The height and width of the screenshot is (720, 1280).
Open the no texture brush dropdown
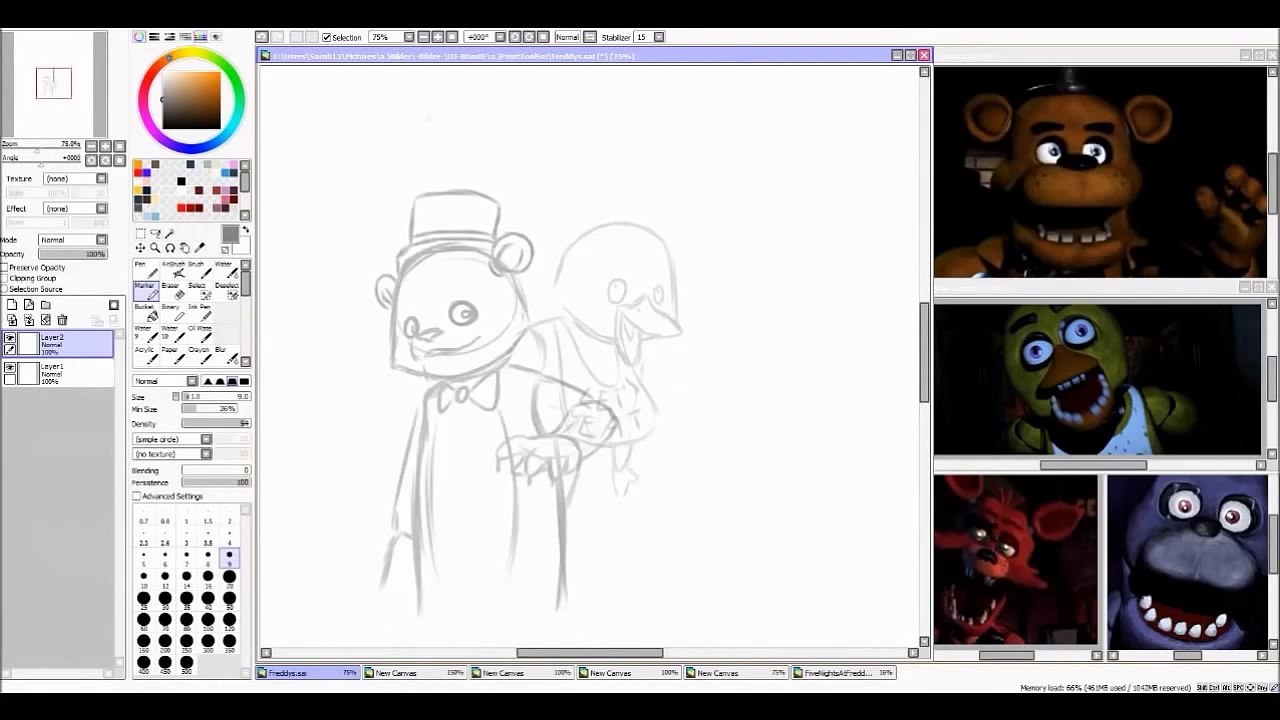click(x=172, y=454)
